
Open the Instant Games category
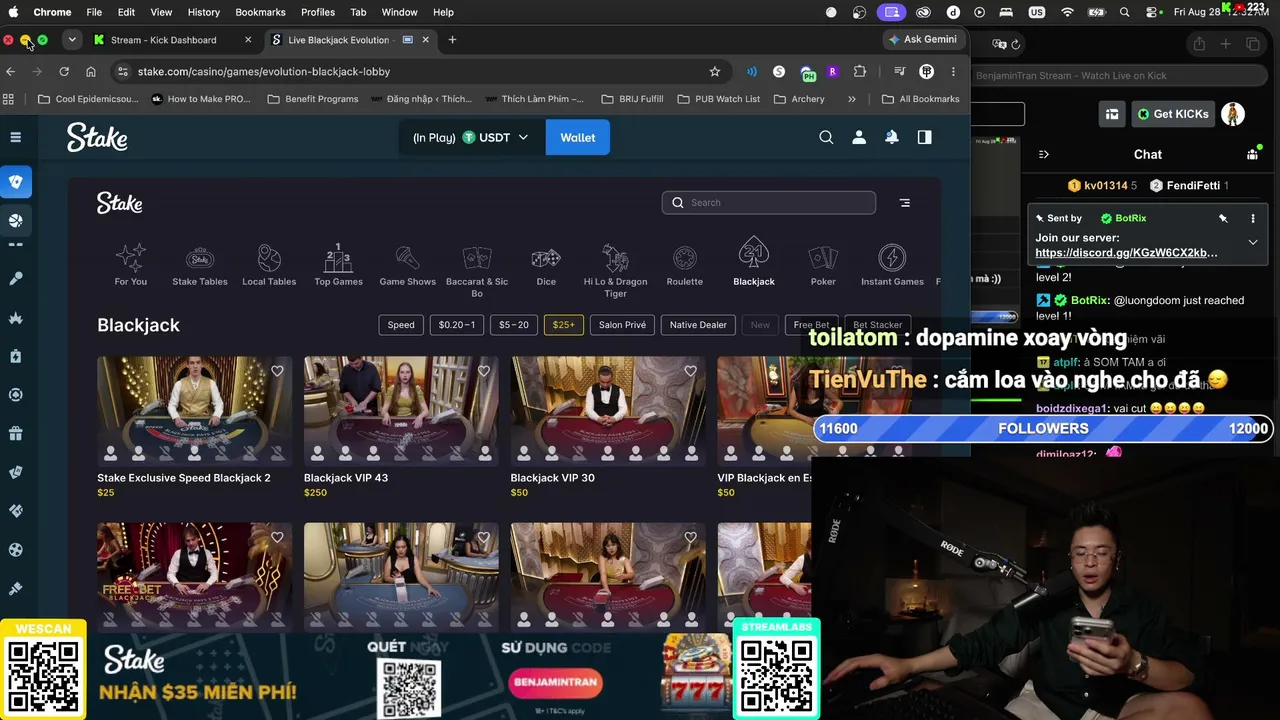pyautogui.click(x=892, y=266)
